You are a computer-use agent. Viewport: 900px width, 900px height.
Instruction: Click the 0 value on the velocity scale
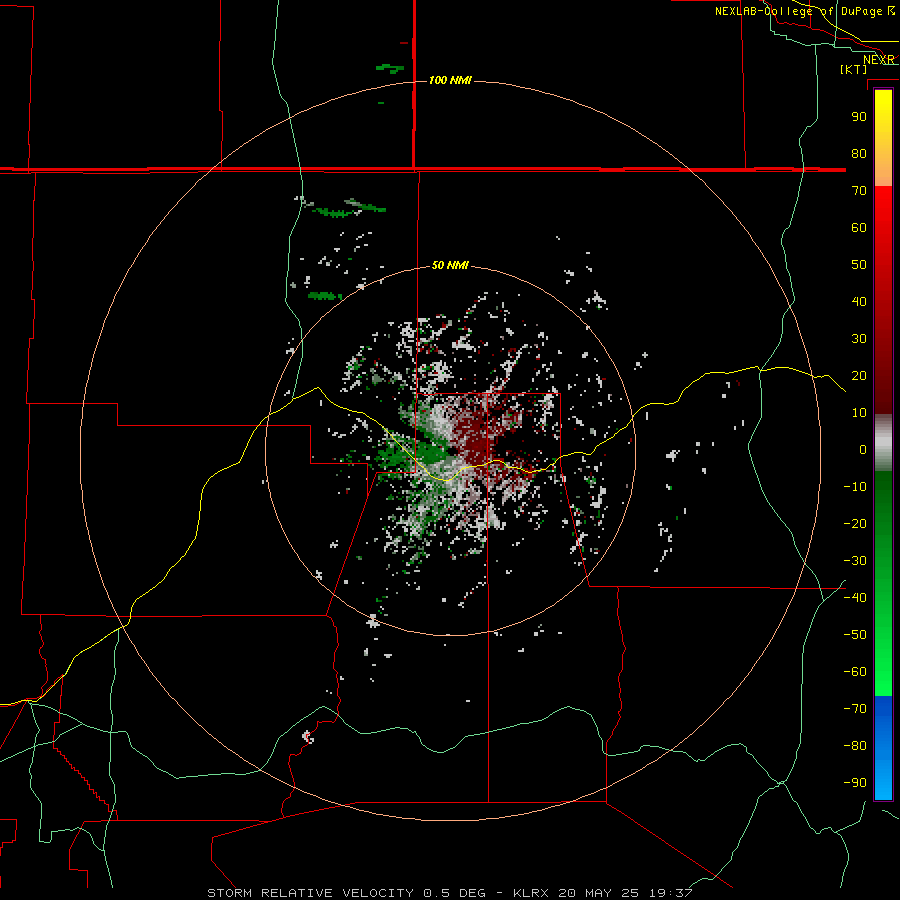(863, 449)
